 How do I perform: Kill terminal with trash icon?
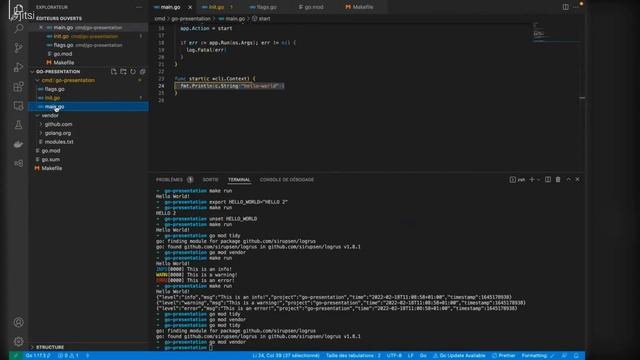point(558,180)
